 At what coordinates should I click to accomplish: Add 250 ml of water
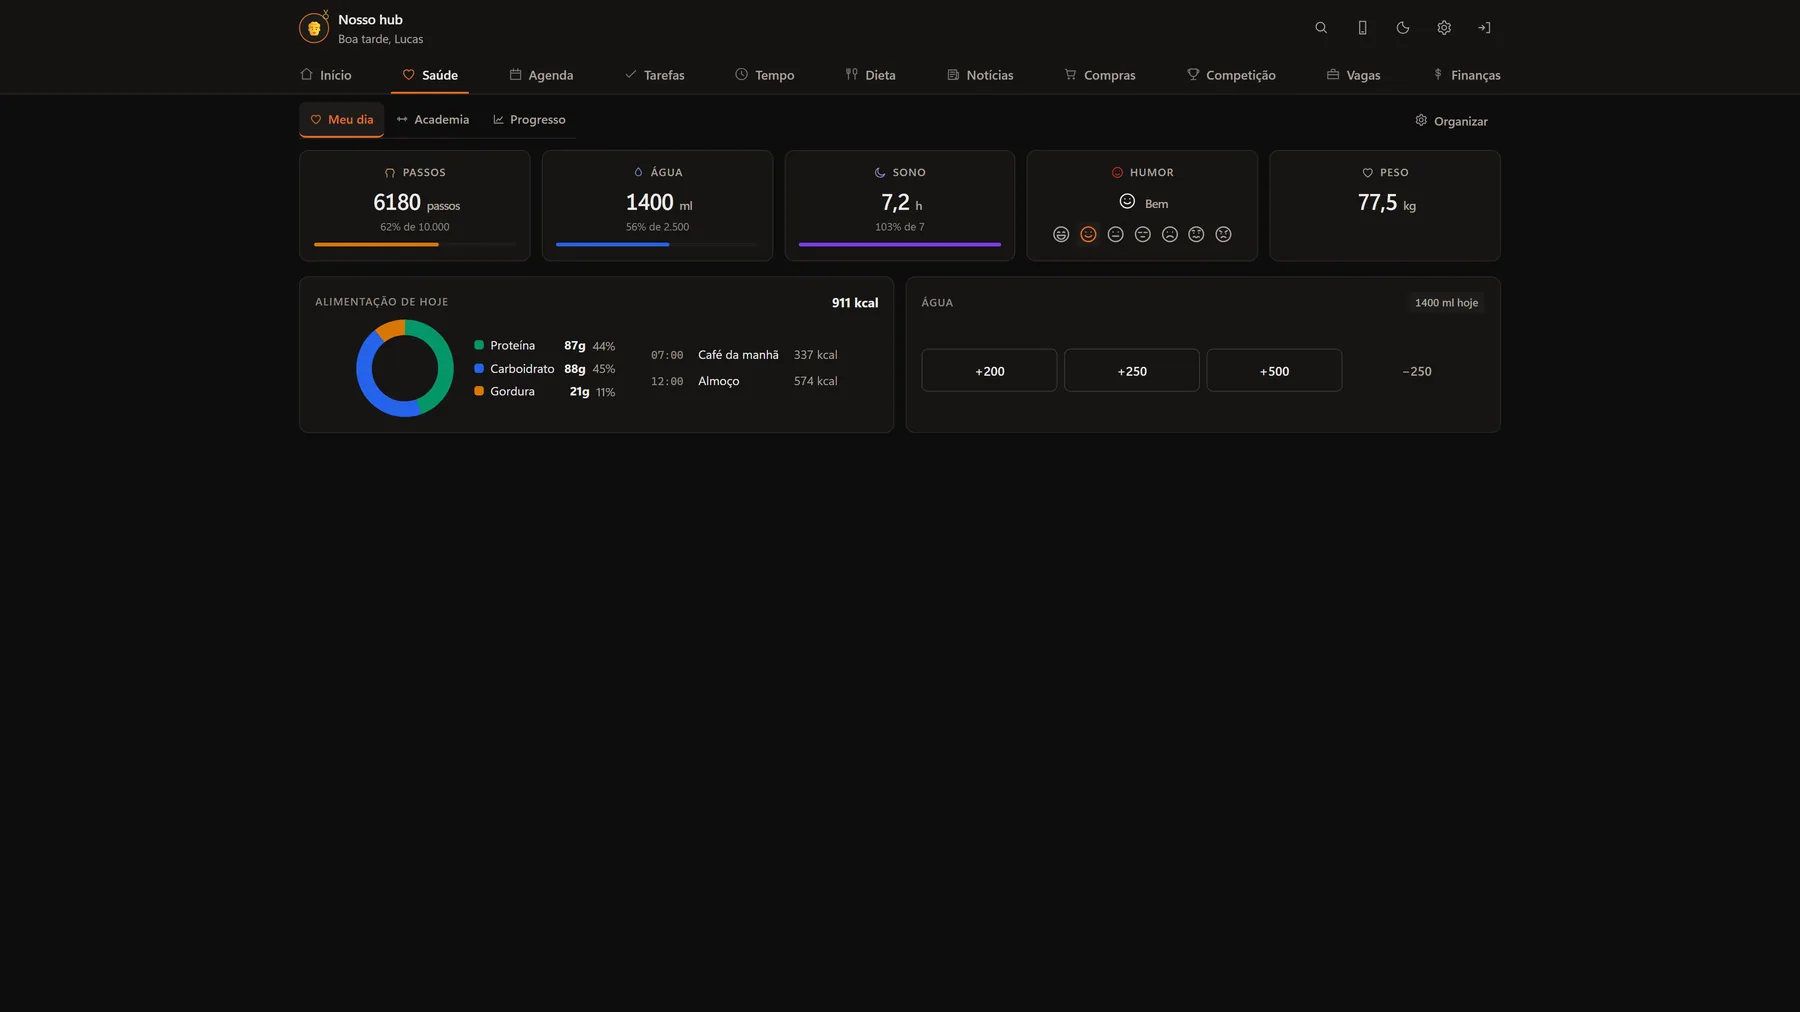1132,371
